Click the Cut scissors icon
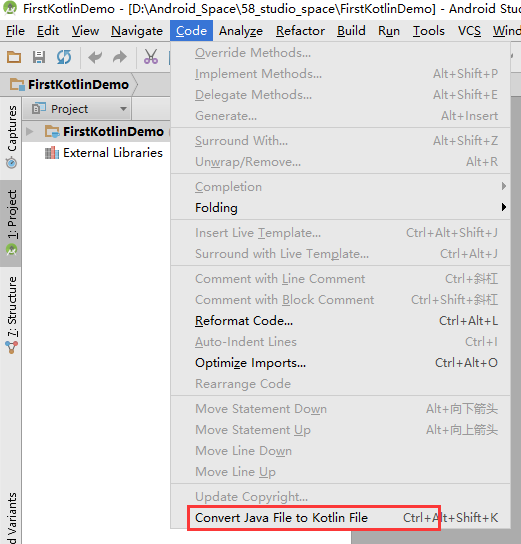 tap(151, 57)
